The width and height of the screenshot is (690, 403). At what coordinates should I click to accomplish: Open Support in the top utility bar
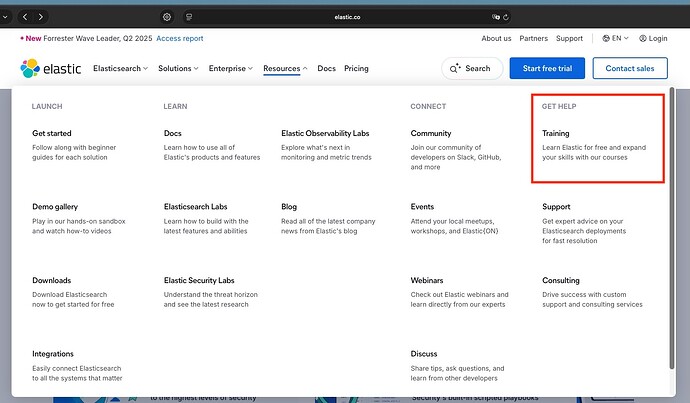569,38
